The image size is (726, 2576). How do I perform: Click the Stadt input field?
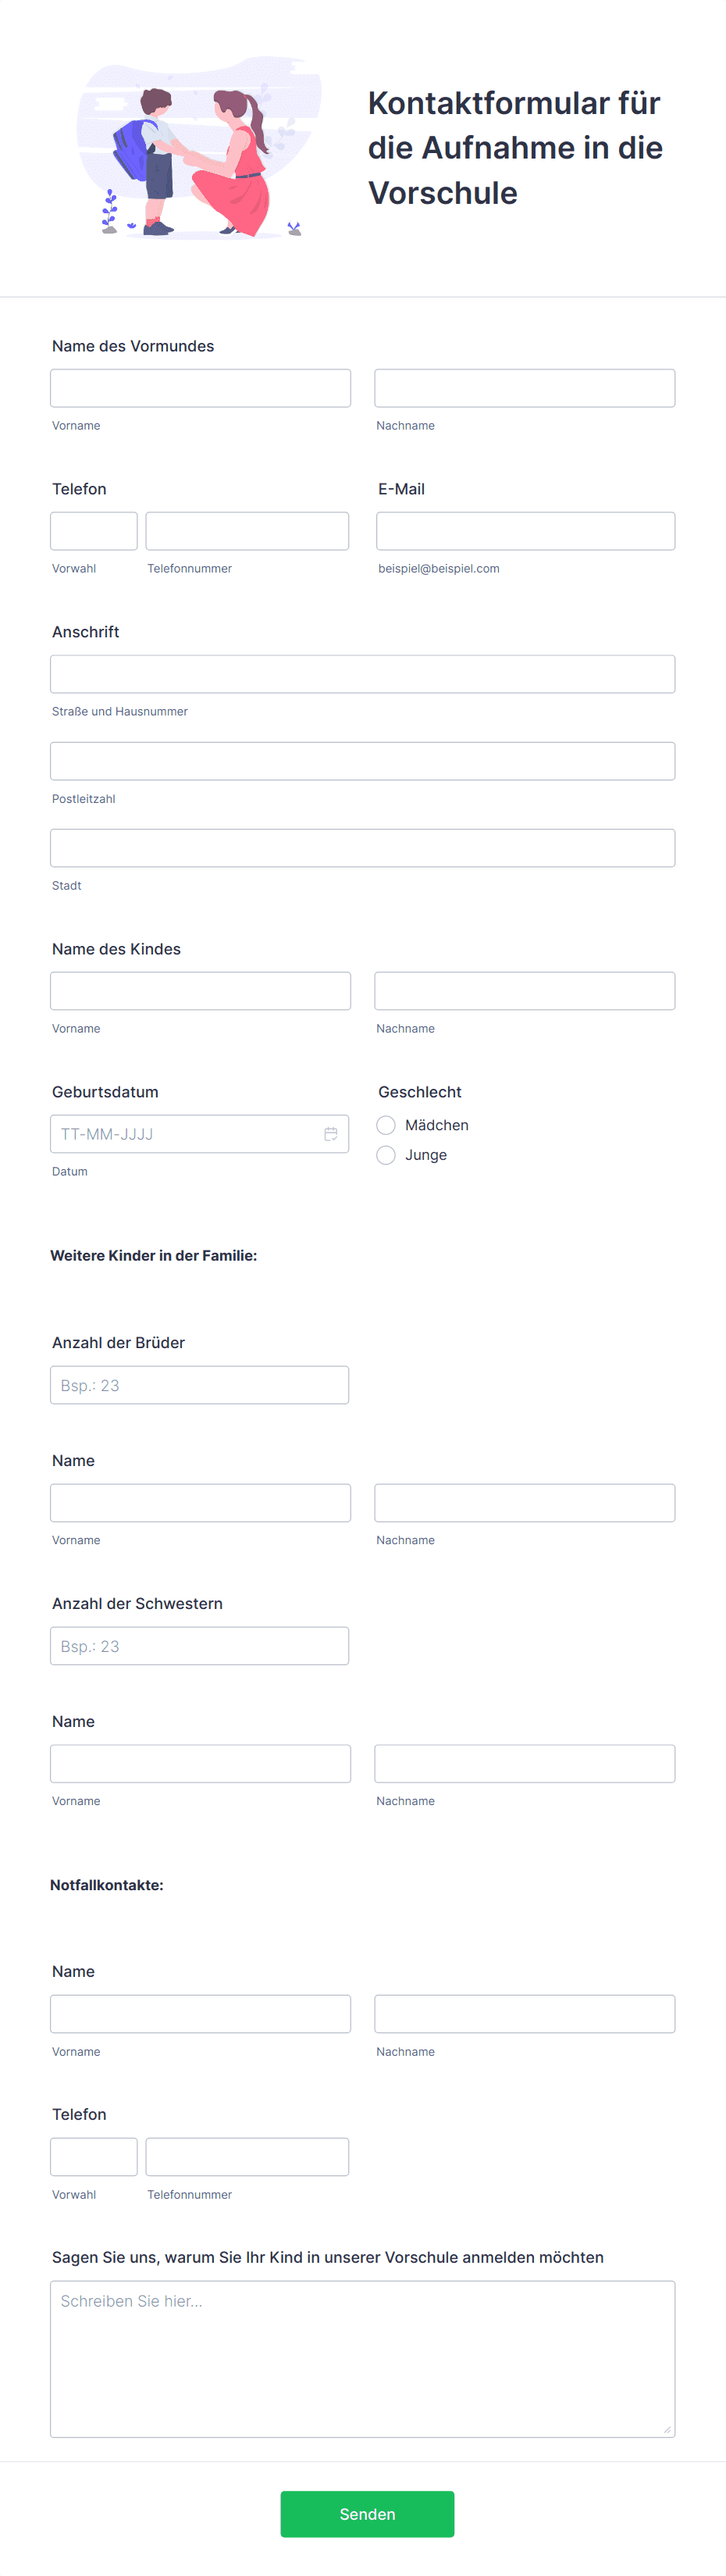tap(362, 848)
